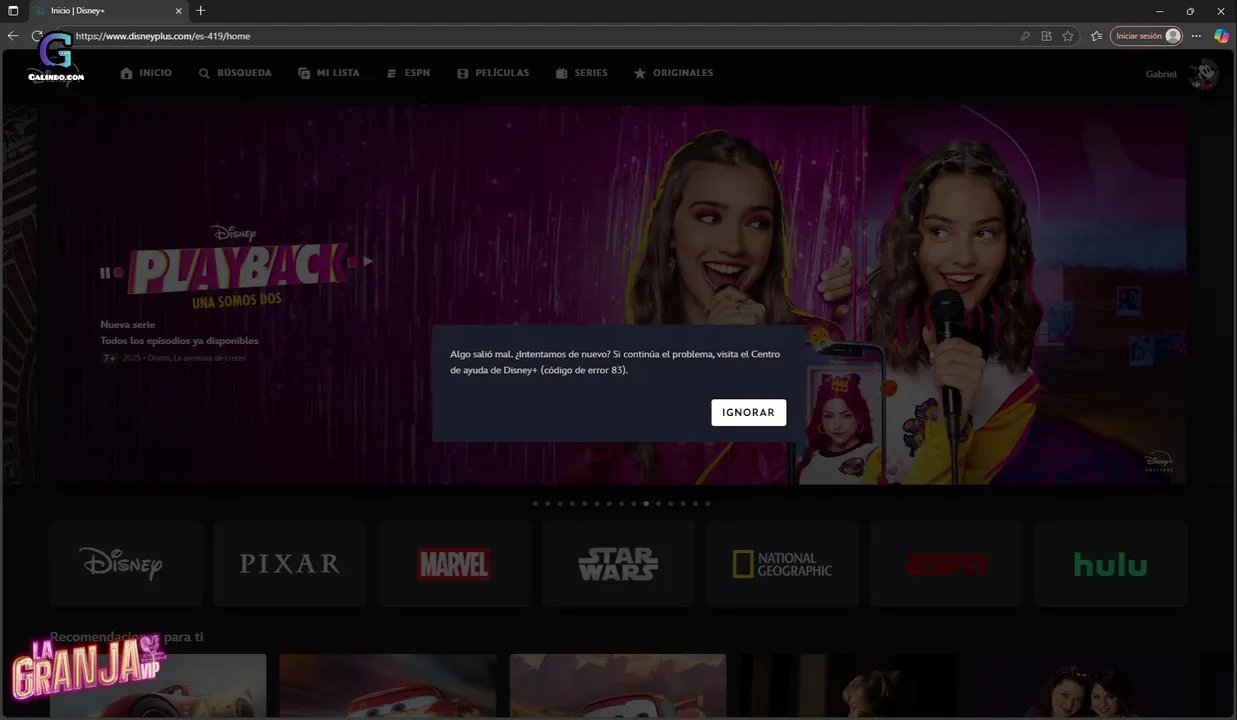Click the 'código de error 83' message text
The image size is (1237, 720).
tap(584, 370)
